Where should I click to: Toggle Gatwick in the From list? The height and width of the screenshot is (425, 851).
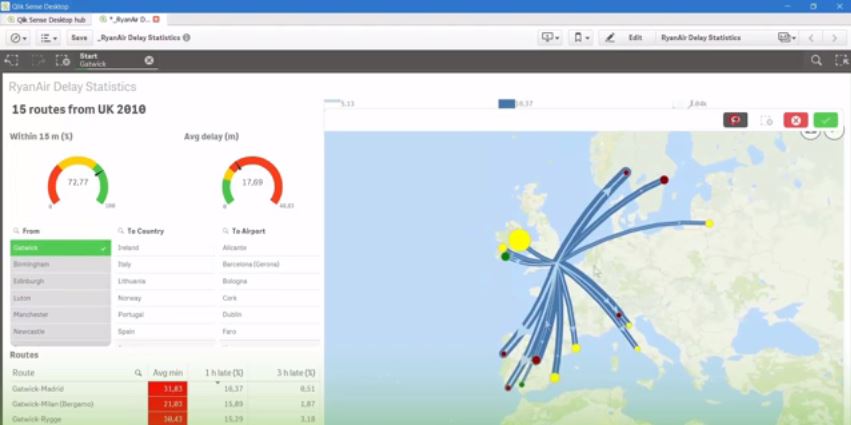60,247
